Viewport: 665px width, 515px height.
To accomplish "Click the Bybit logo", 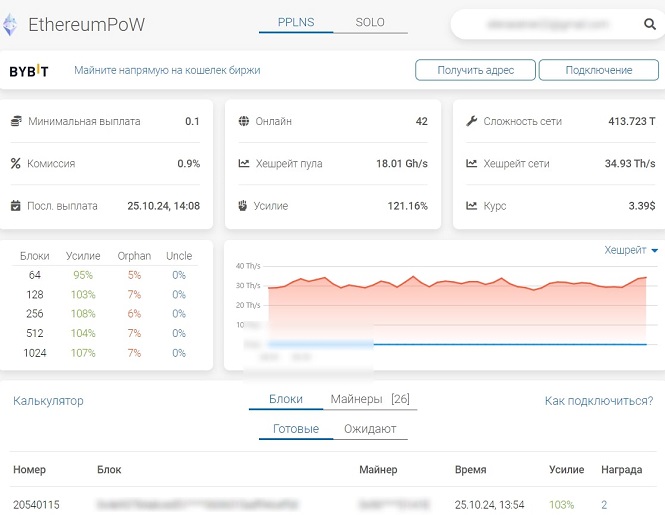I will [29, 70].
